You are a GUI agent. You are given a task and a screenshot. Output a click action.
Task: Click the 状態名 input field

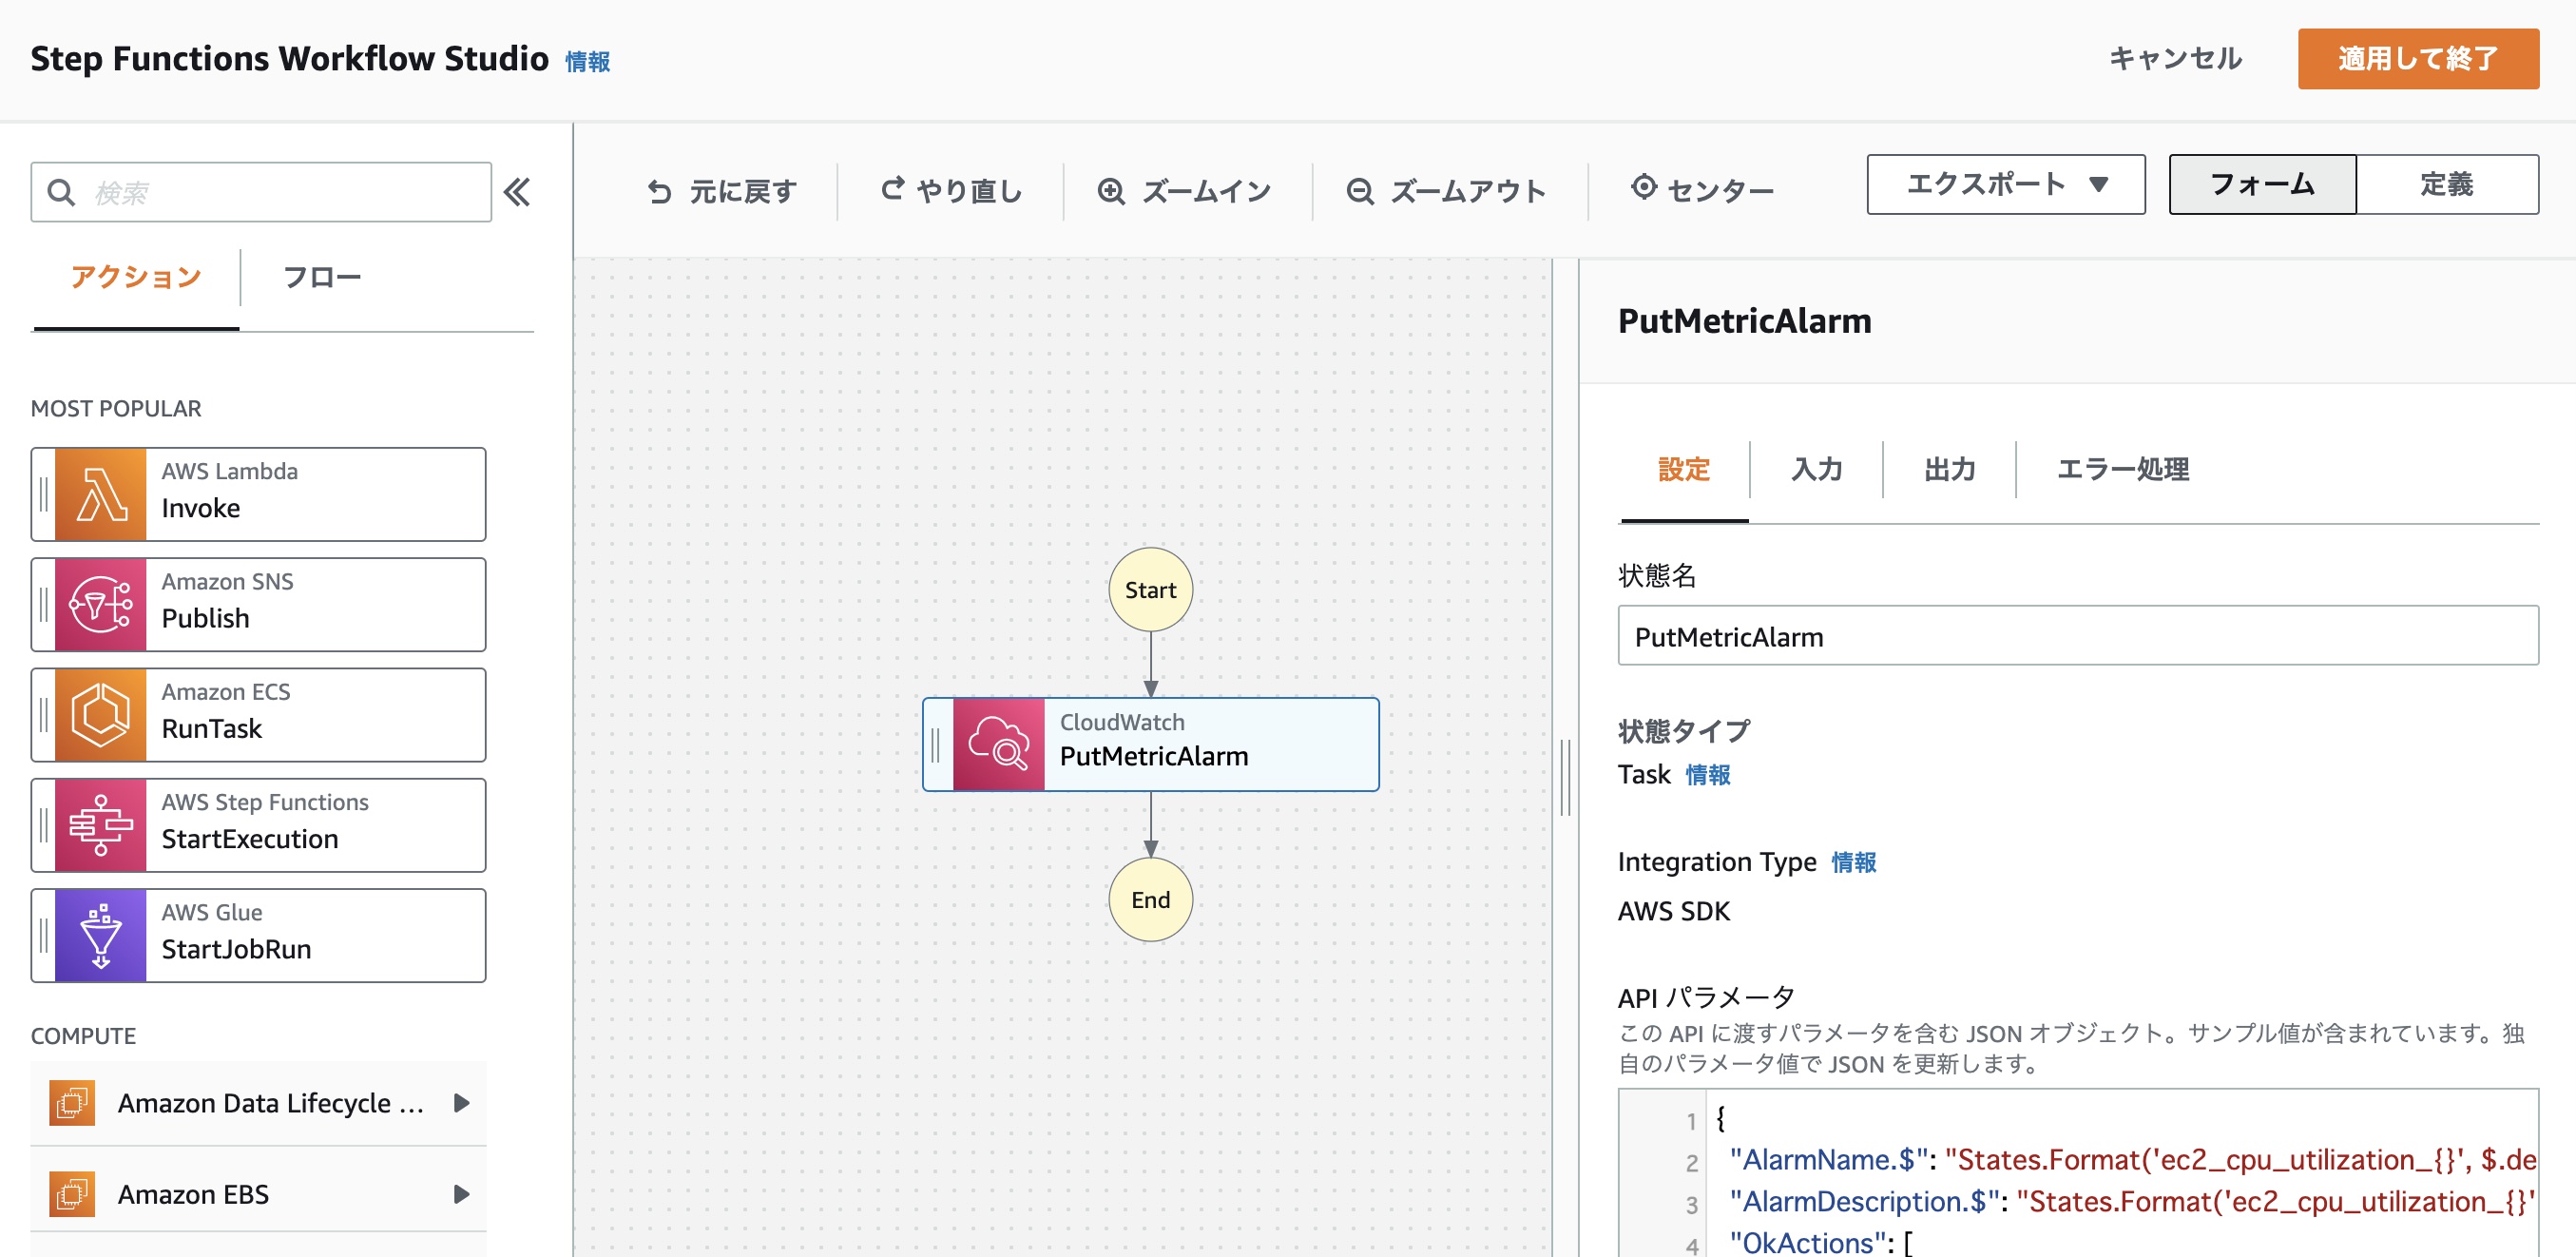[x=2077, y=636]
